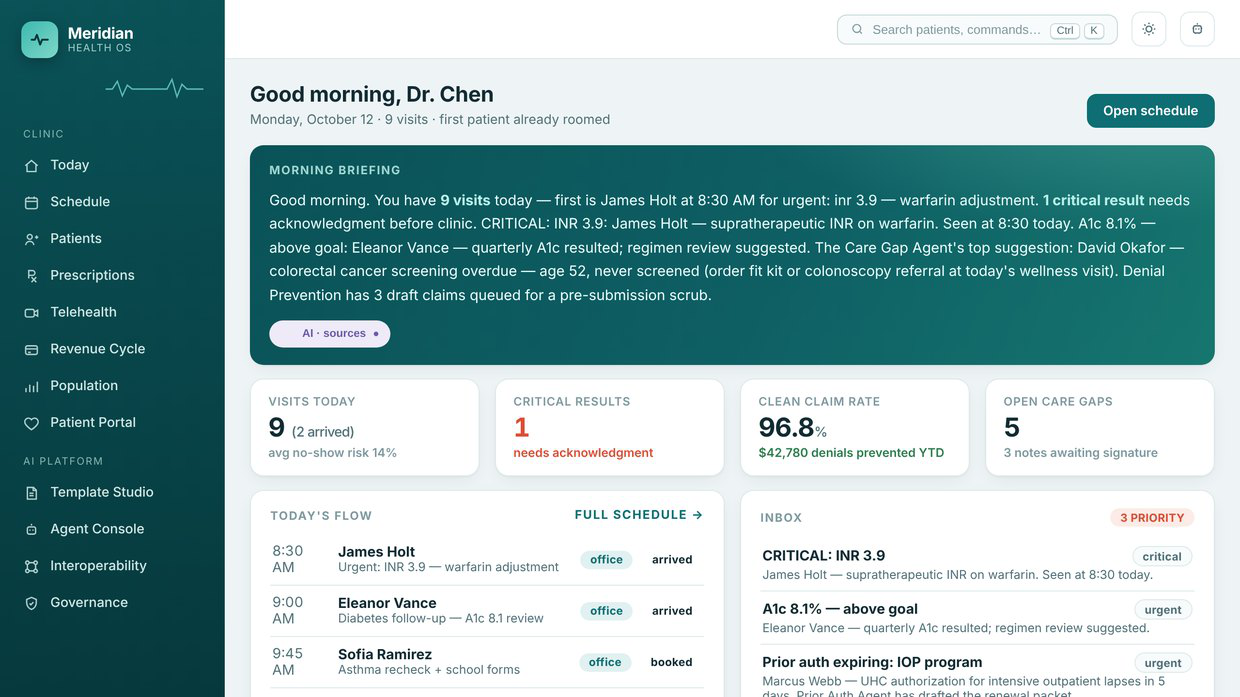Click the office tag on James Holt row

click(x=606, y=560)
